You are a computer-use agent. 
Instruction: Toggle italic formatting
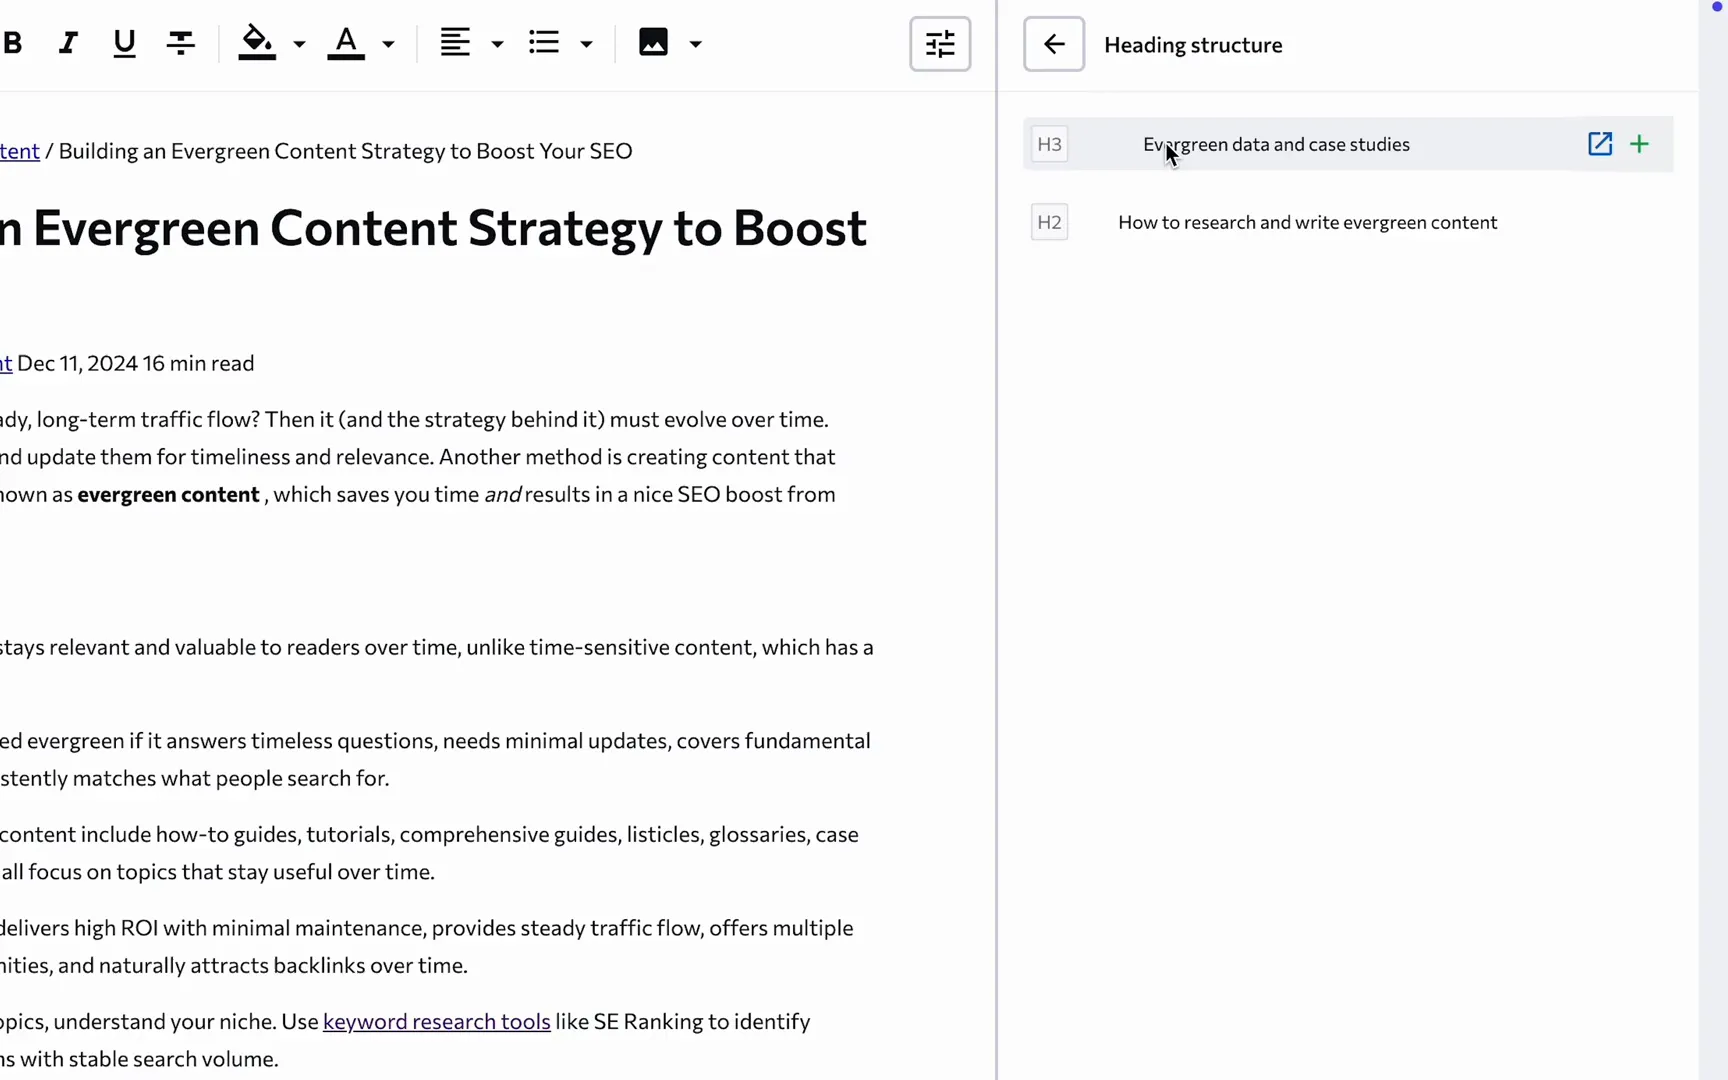coord(67,42)
